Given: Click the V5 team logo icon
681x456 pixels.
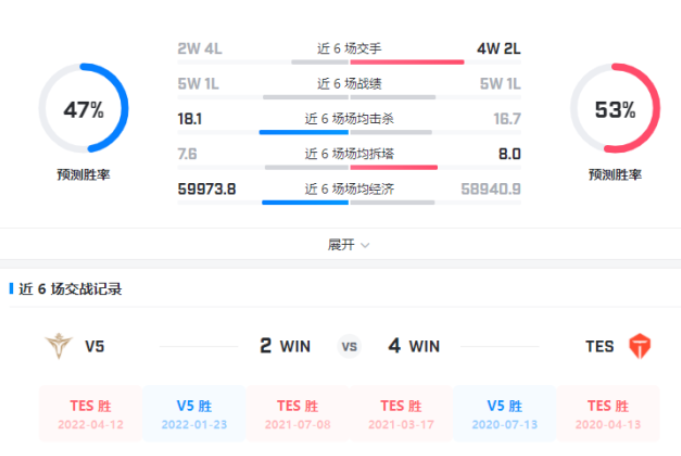Looking at the screenshot, I should point(59,346).
